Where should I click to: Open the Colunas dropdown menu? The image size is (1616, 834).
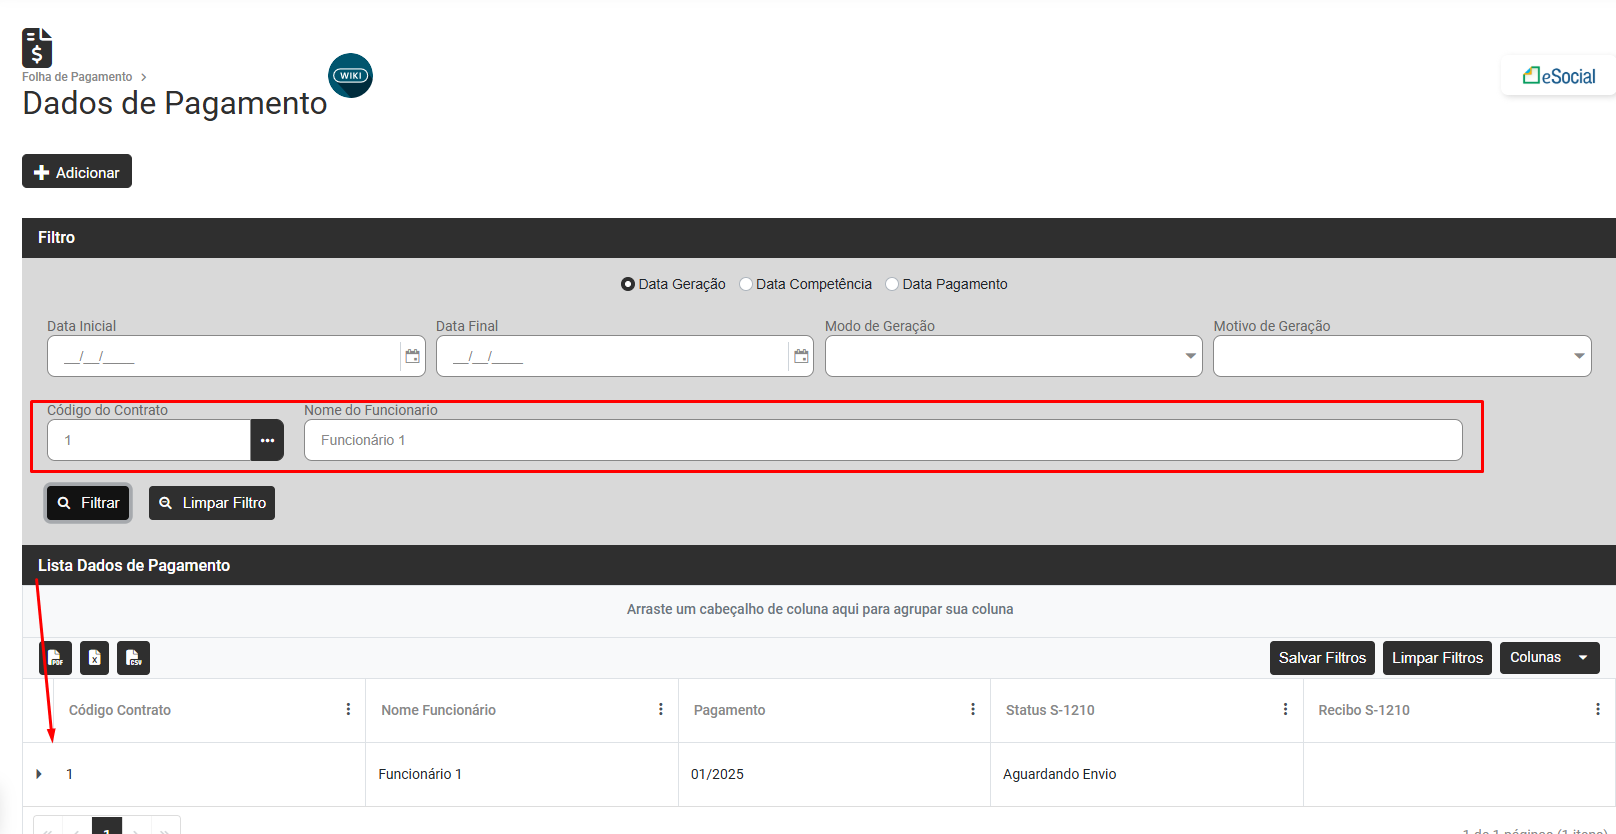click(1549, 658)
